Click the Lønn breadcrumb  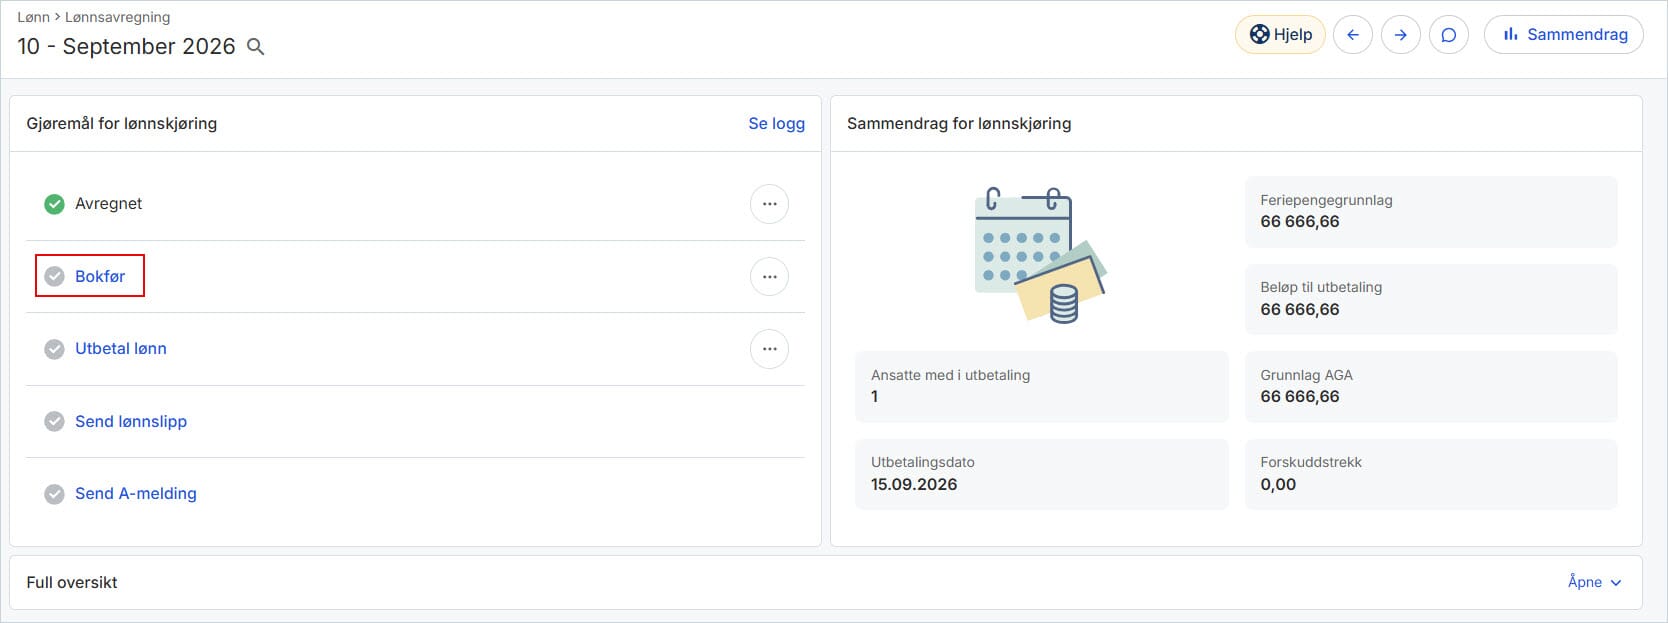[x=33, y=17]
